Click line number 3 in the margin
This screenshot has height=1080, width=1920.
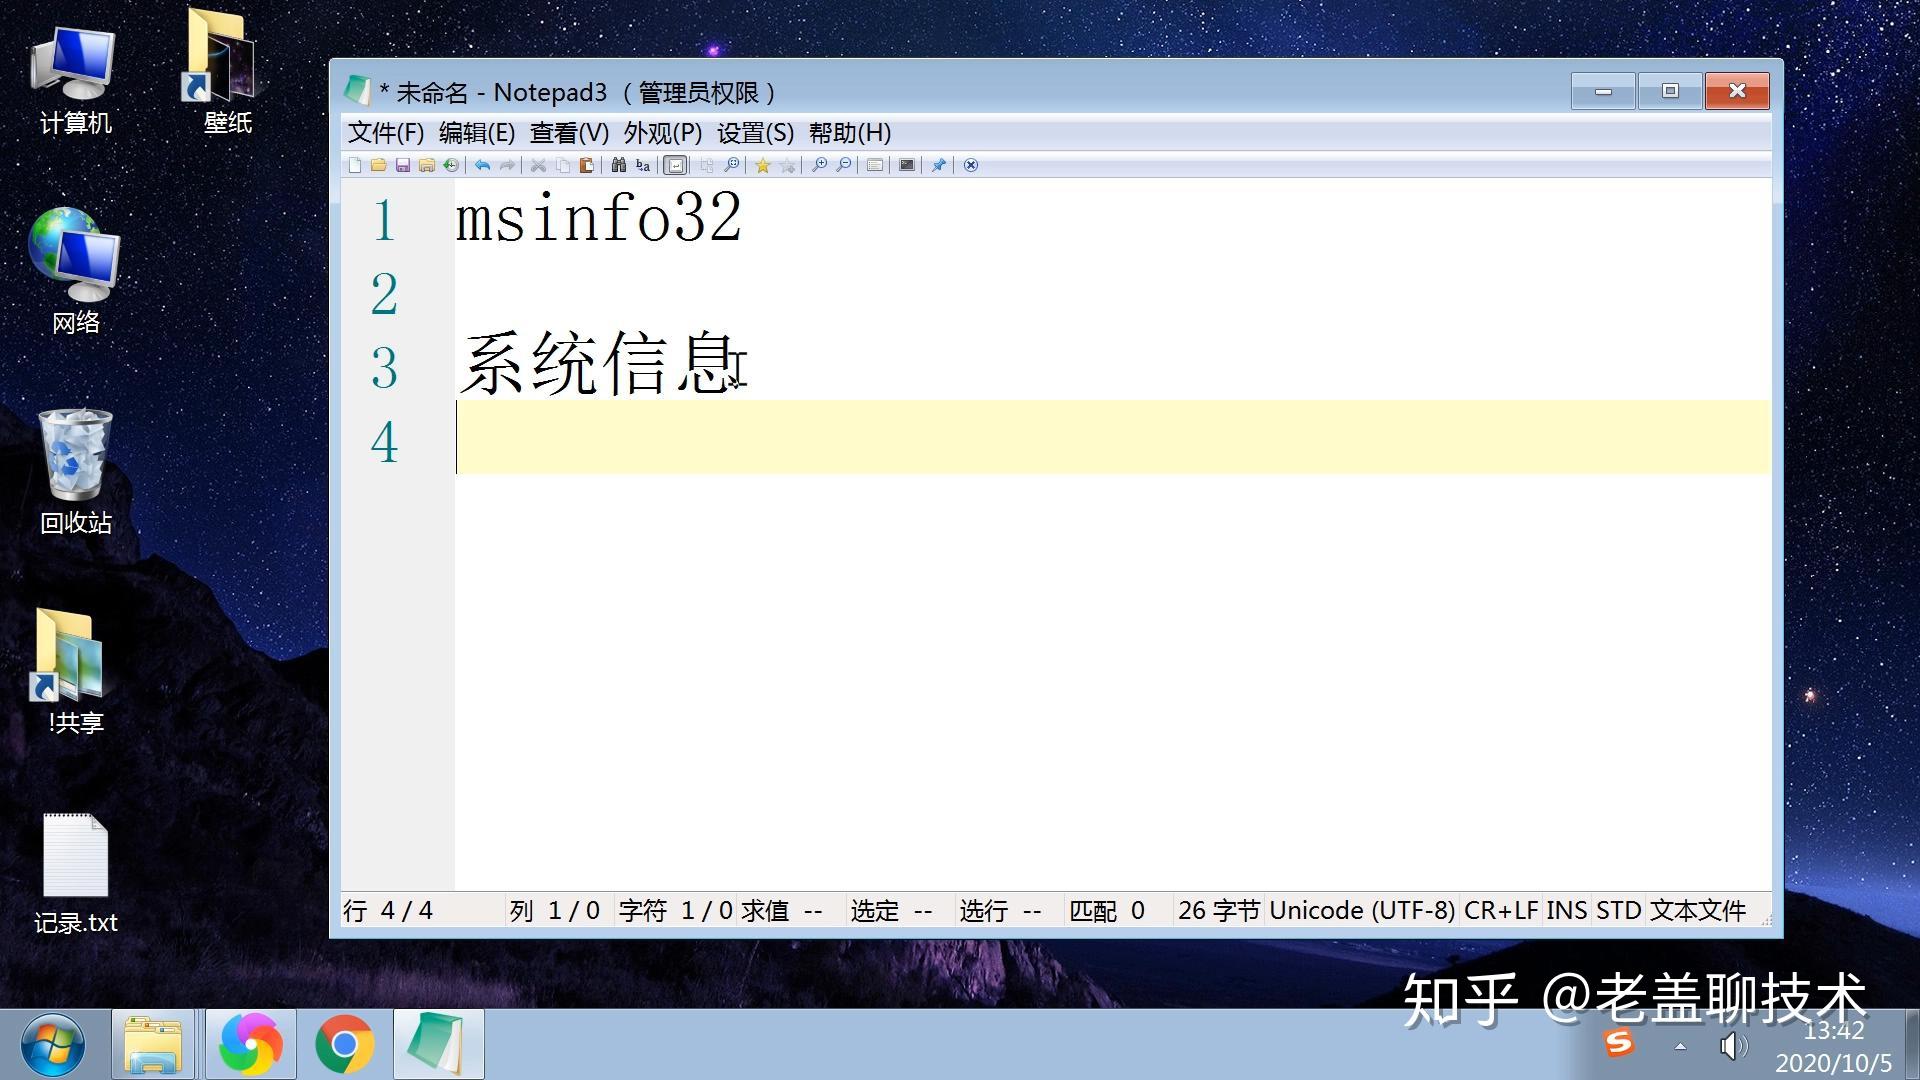[x=384, y=369]
